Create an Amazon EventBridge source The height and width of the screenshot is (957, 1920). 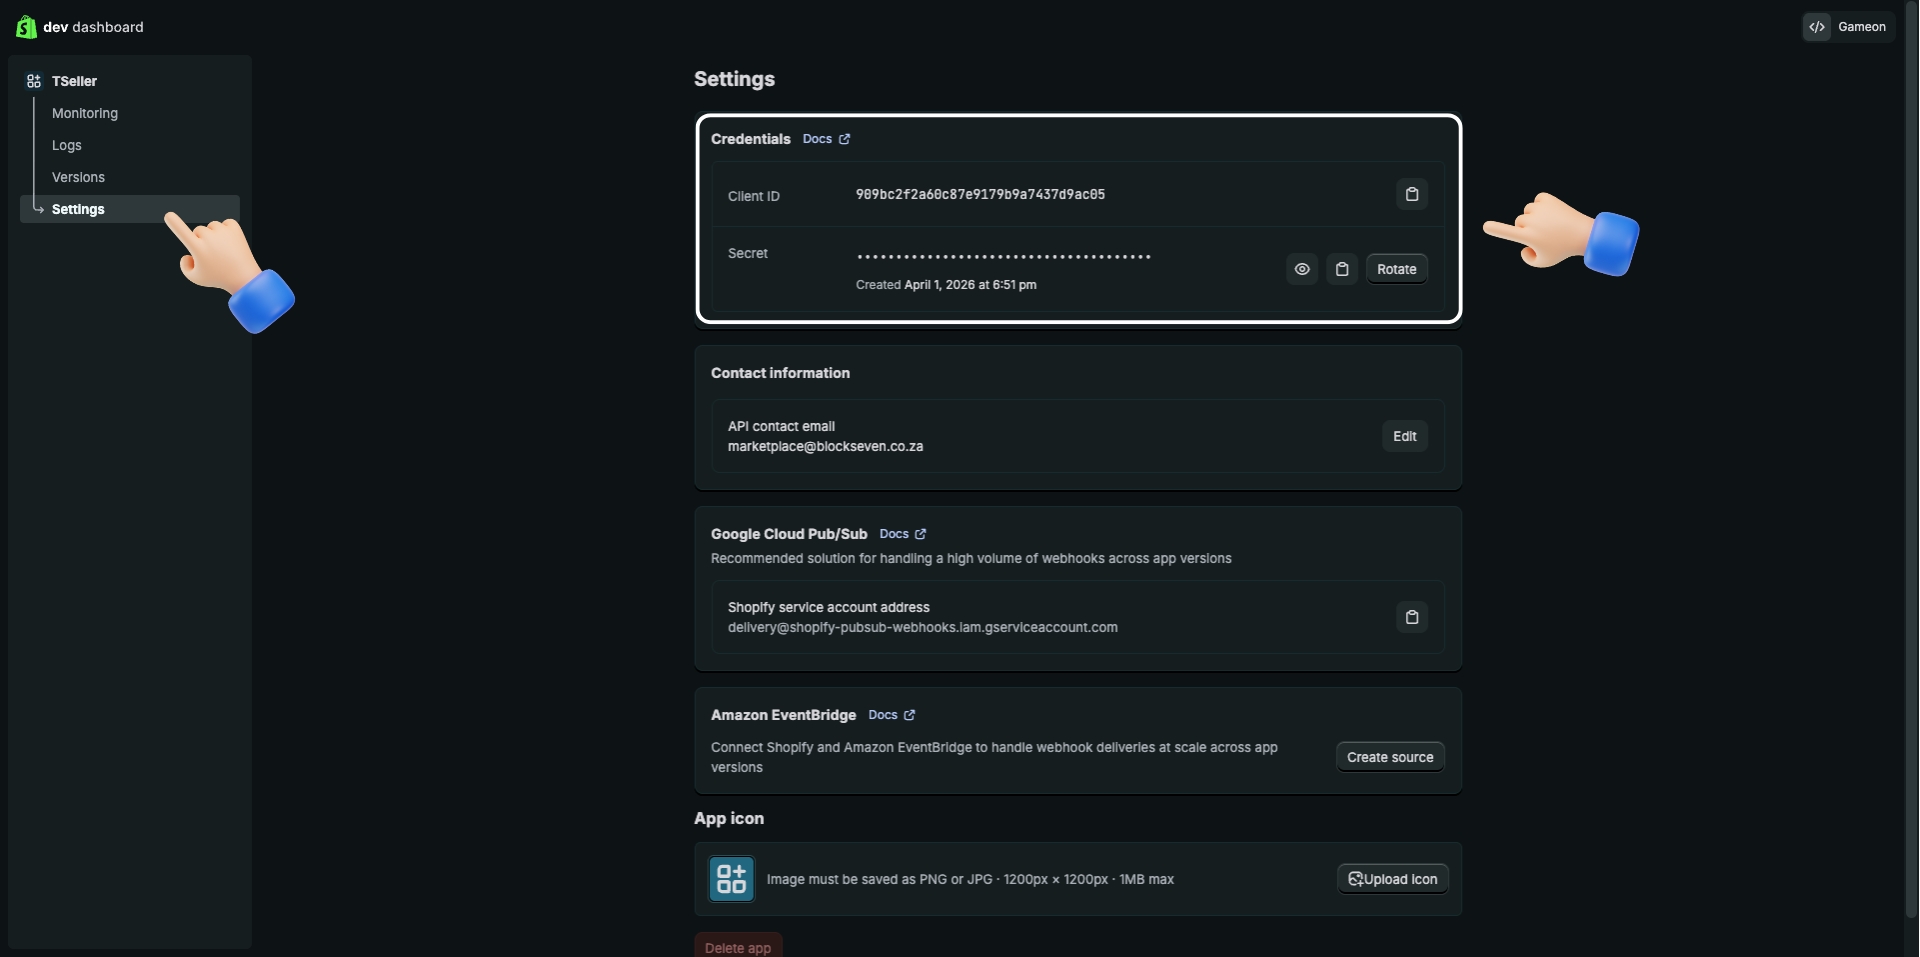tap(1390, 757)
